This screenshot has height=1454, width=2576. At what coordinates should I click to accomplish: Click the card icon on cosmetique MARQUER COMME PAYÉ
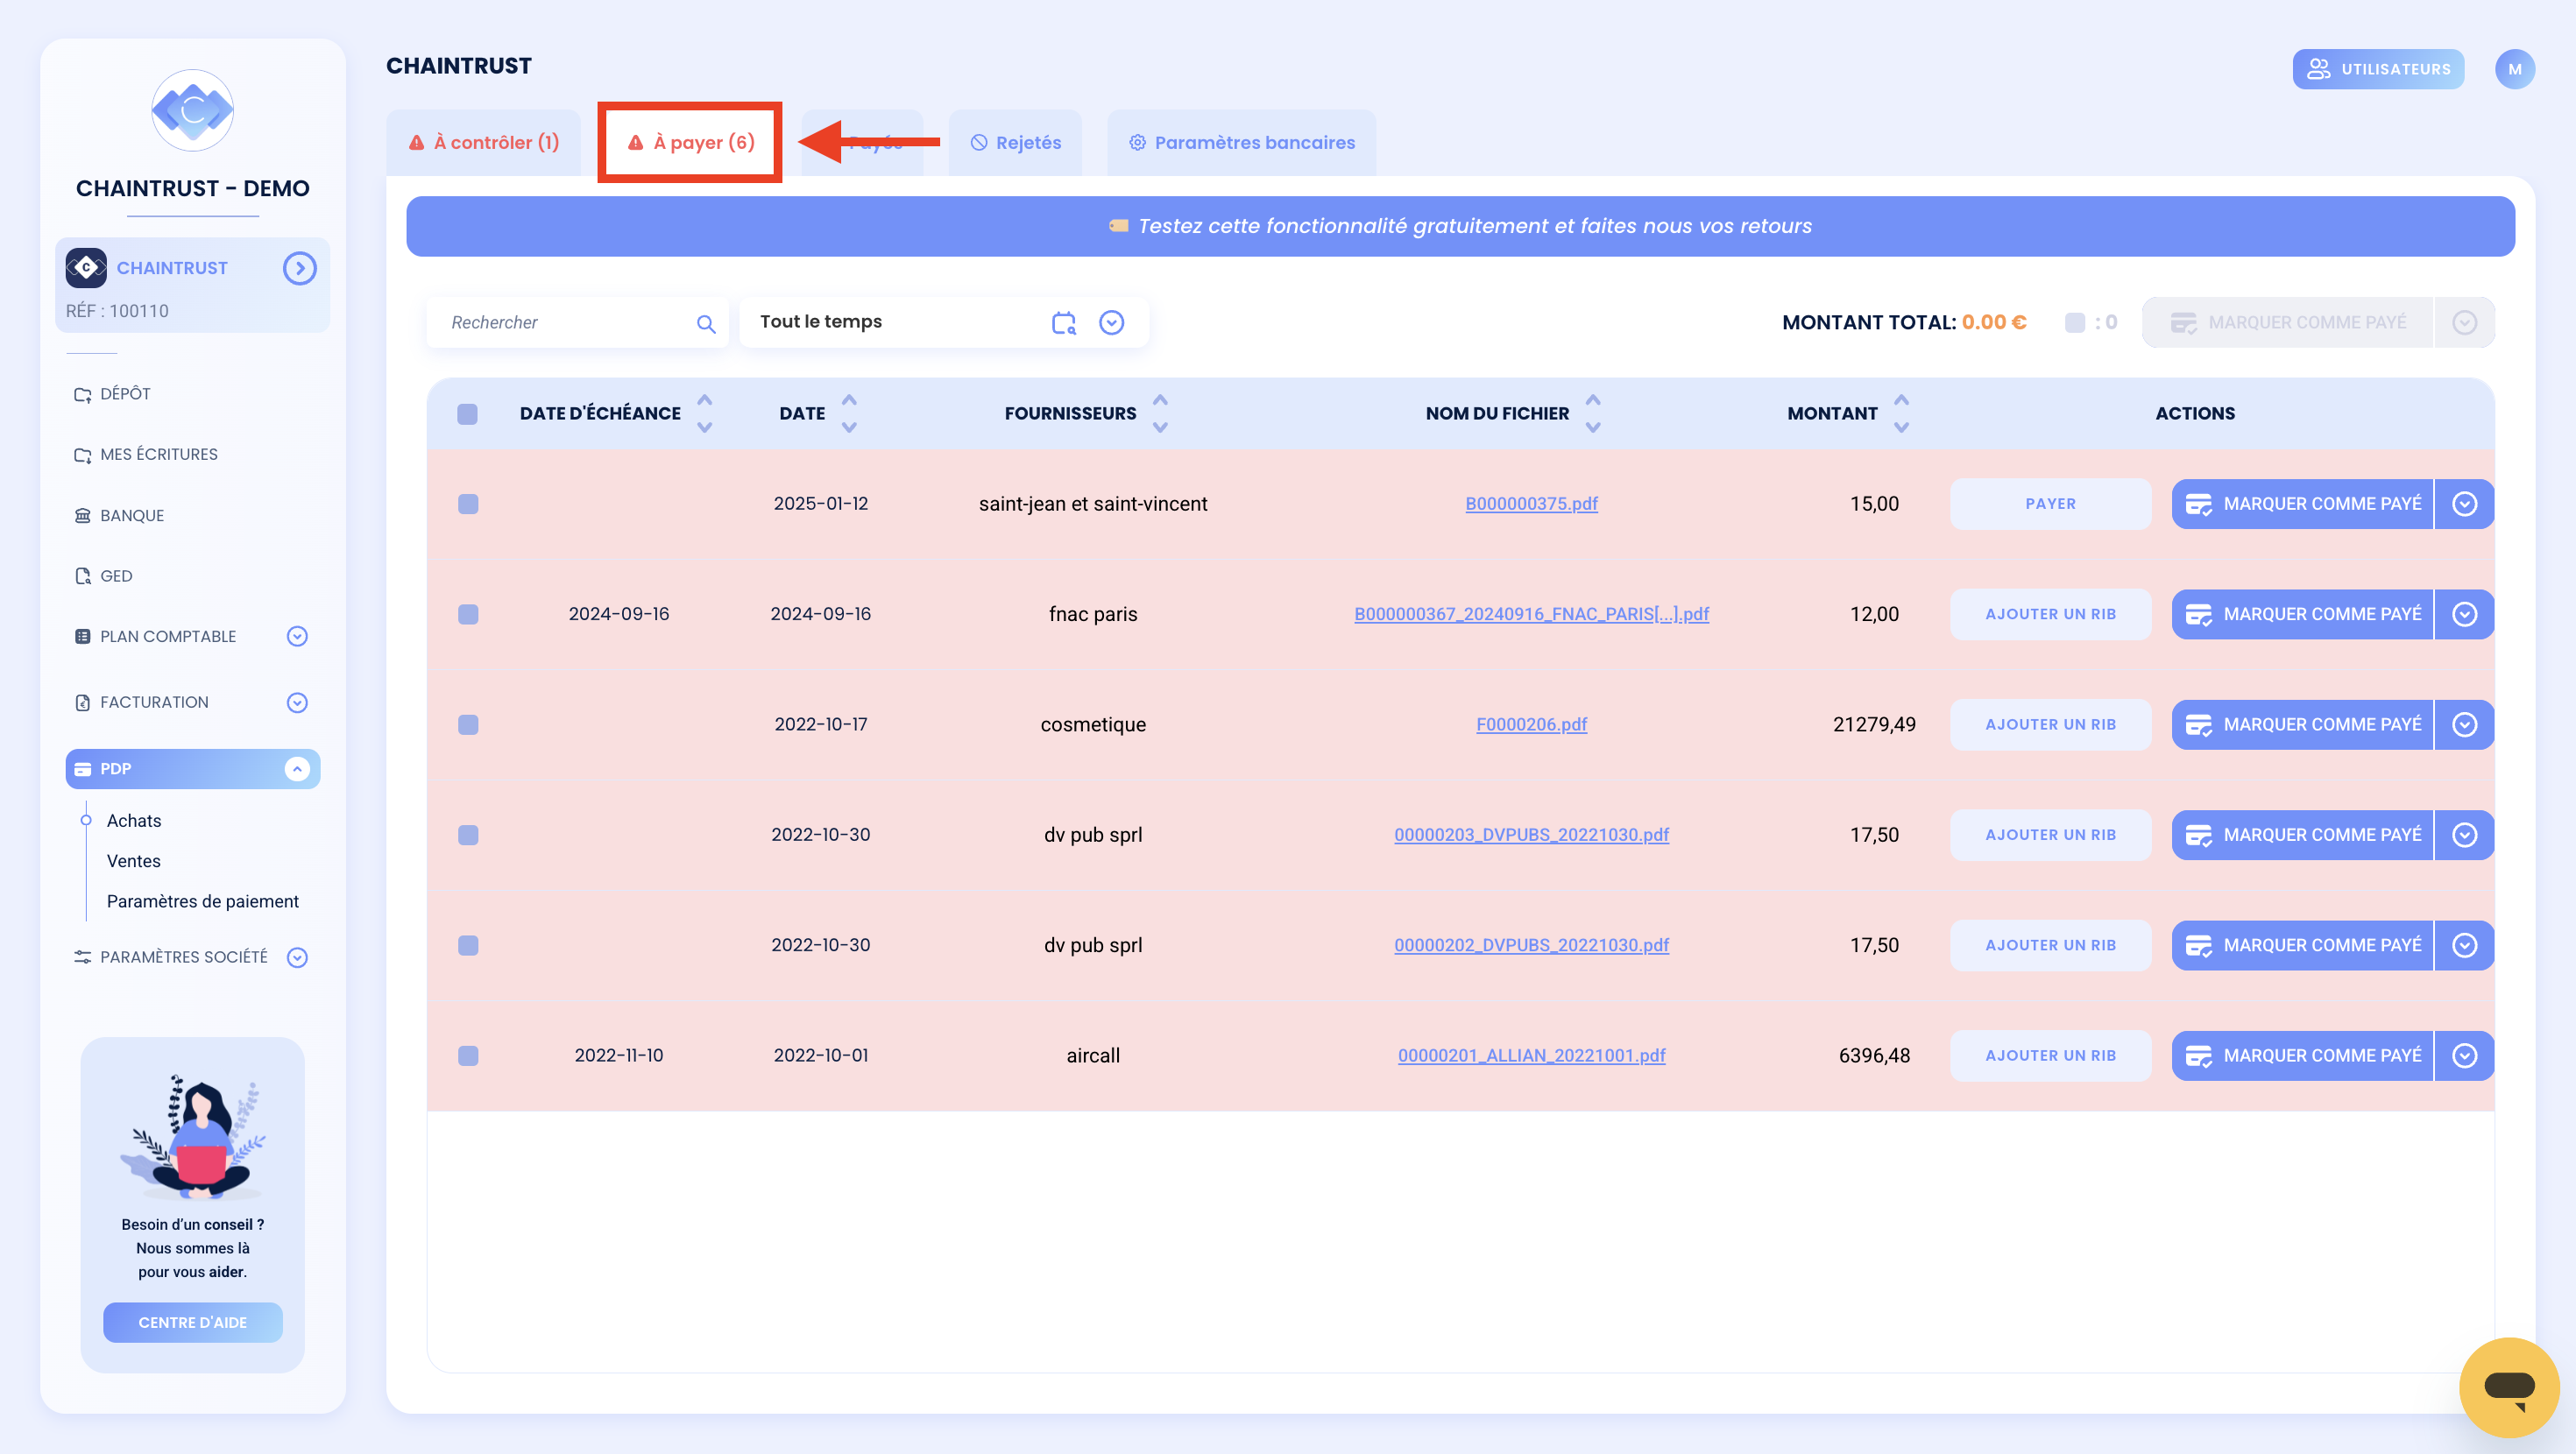coord(2198,725)
